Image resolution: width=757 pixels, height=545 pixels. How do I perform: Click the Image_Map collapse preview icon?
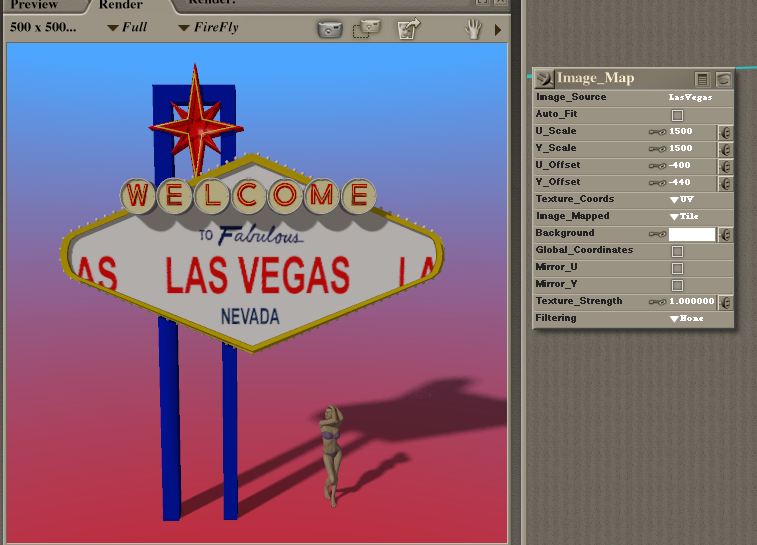pos(723,79)
